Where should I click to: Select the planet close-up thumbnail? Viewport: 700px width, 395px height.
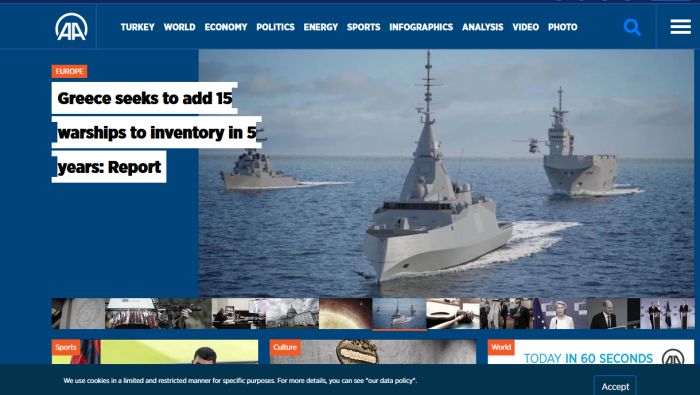tap(346, 314)
